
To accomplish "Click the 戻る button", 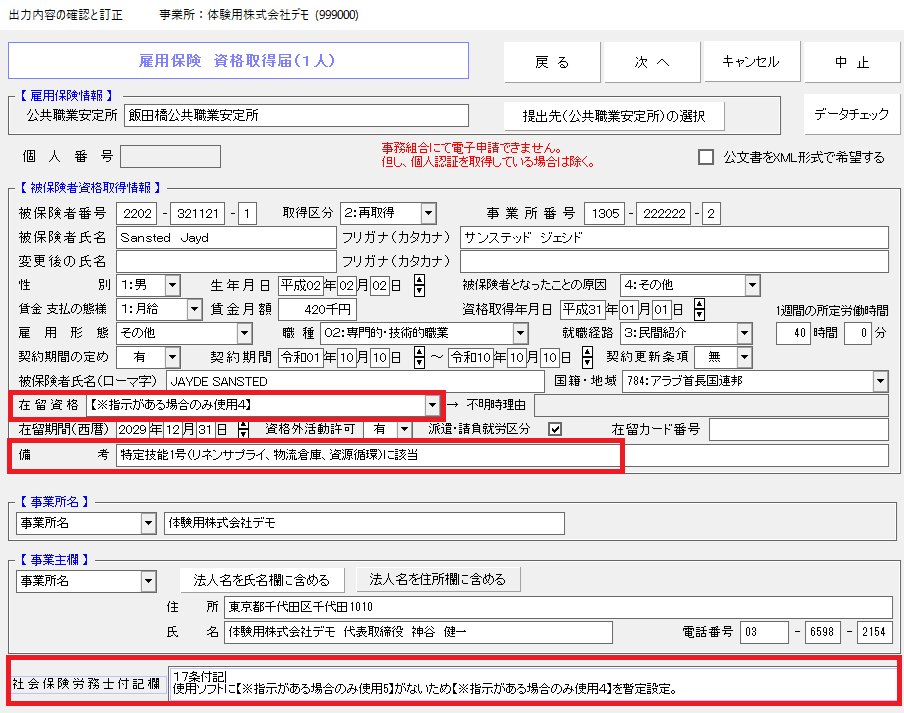I will 552,62.
